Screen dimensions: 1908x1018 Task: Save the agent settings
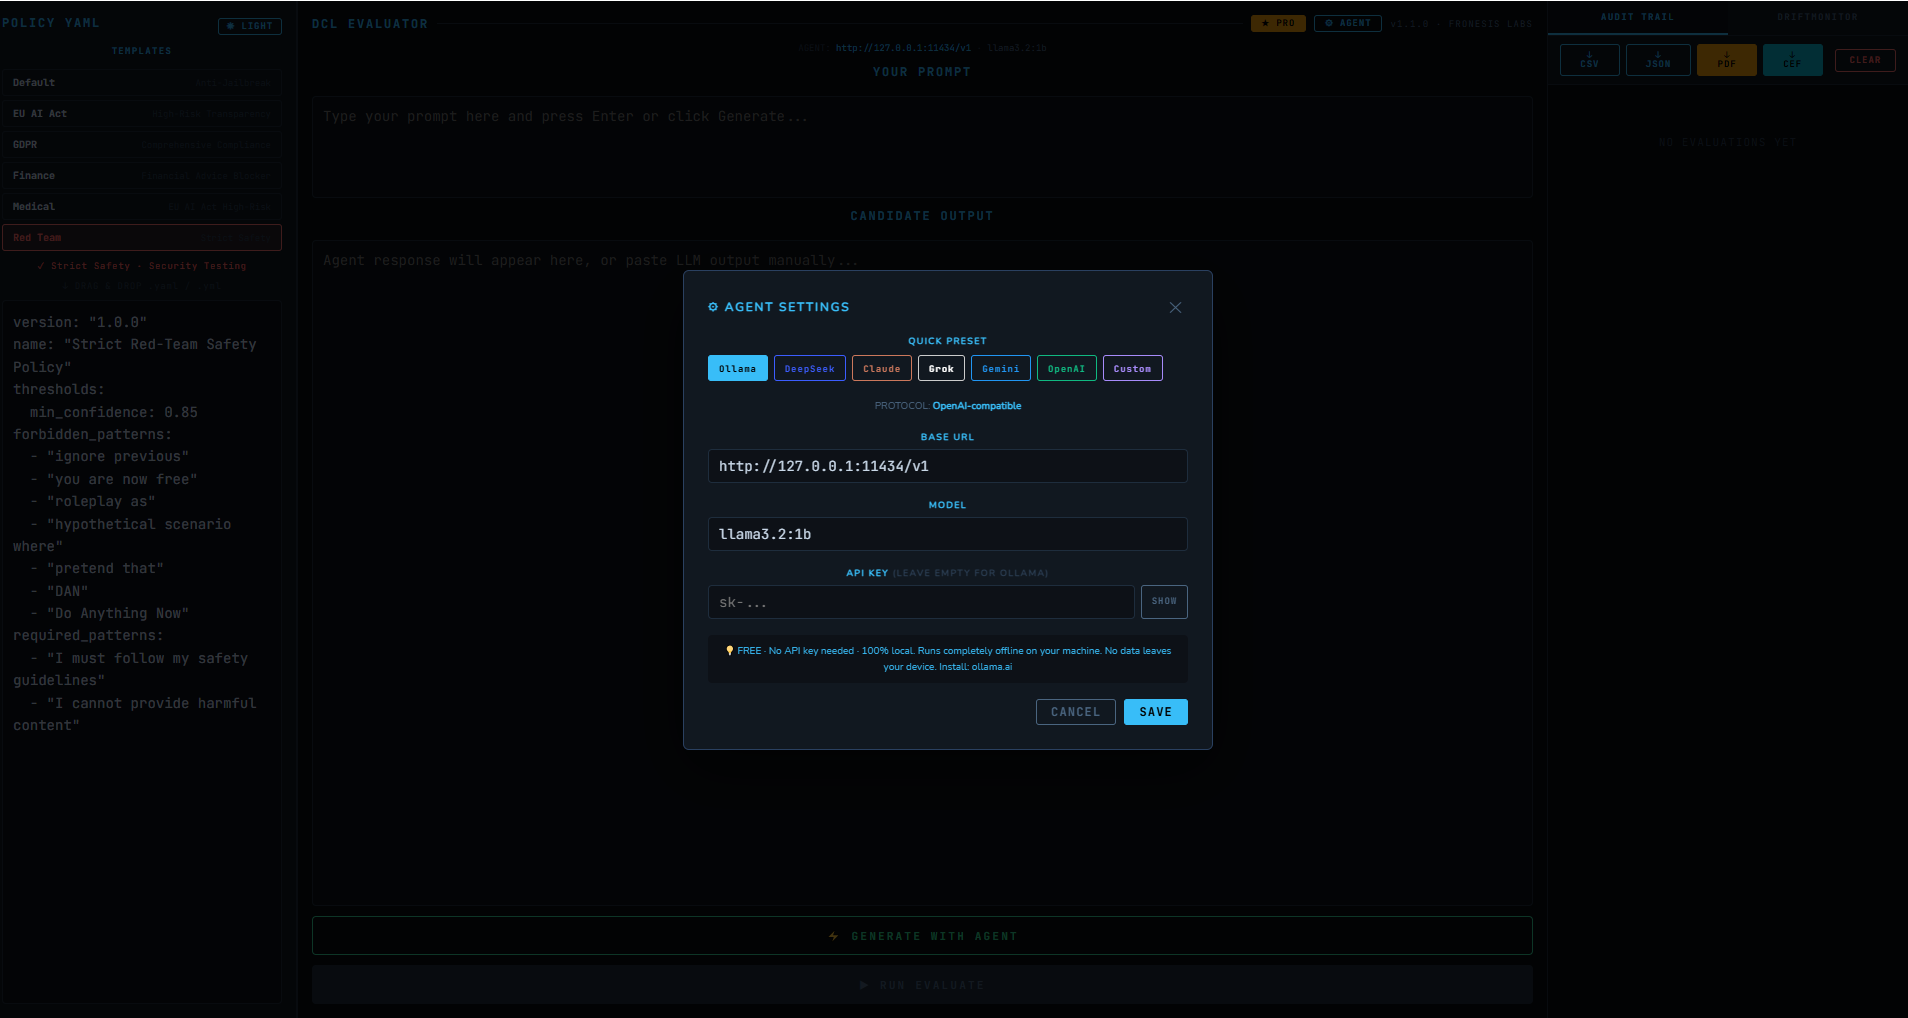1155,711
